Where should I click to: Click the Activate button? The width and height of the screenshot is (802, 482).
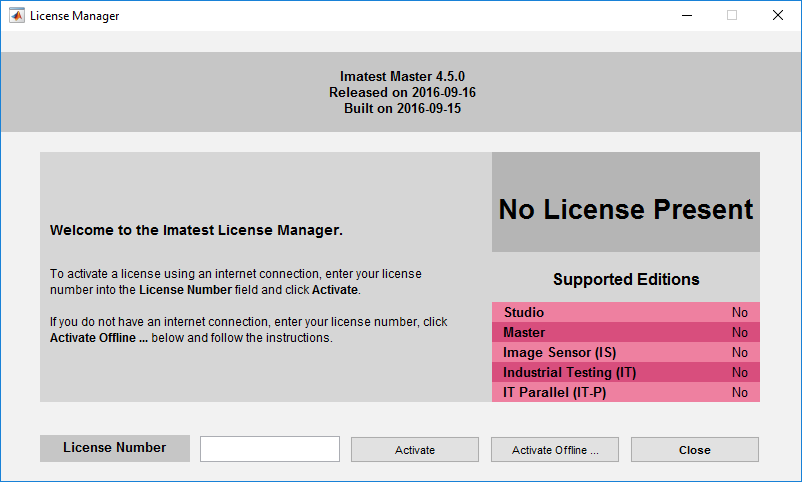pyautogui.click(x=414, y=449)
